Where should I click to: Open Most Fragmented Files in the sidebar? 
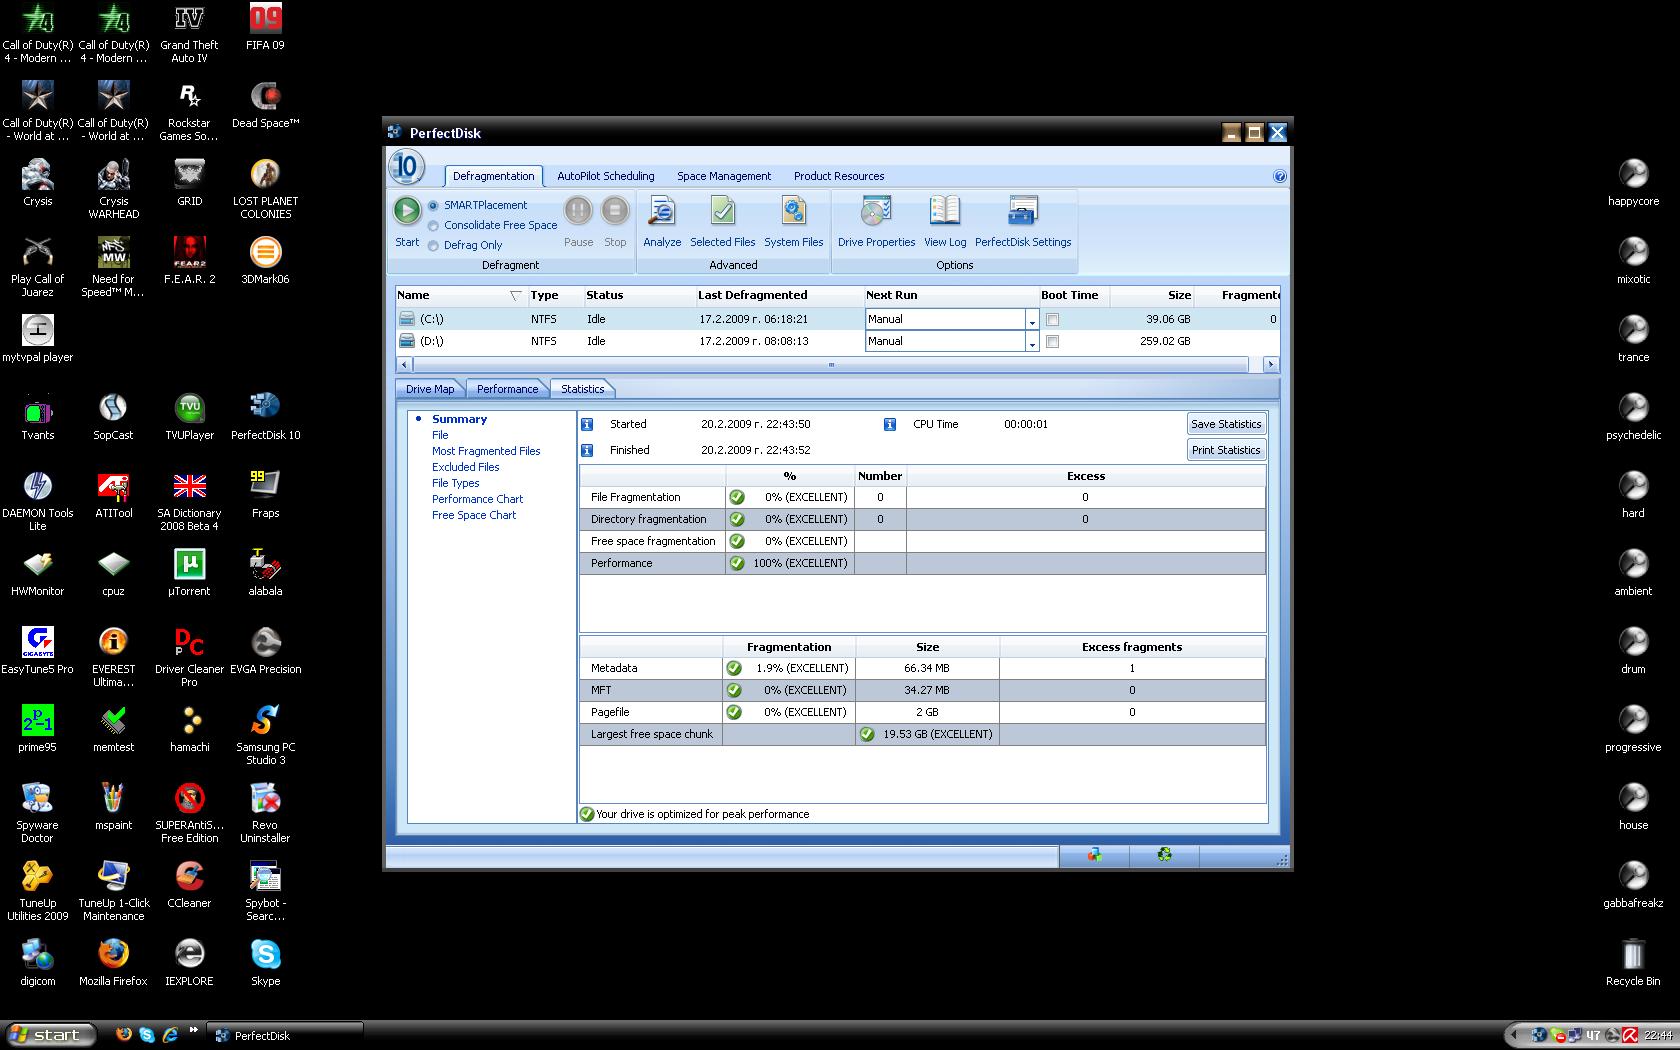[x=486, y=451]
